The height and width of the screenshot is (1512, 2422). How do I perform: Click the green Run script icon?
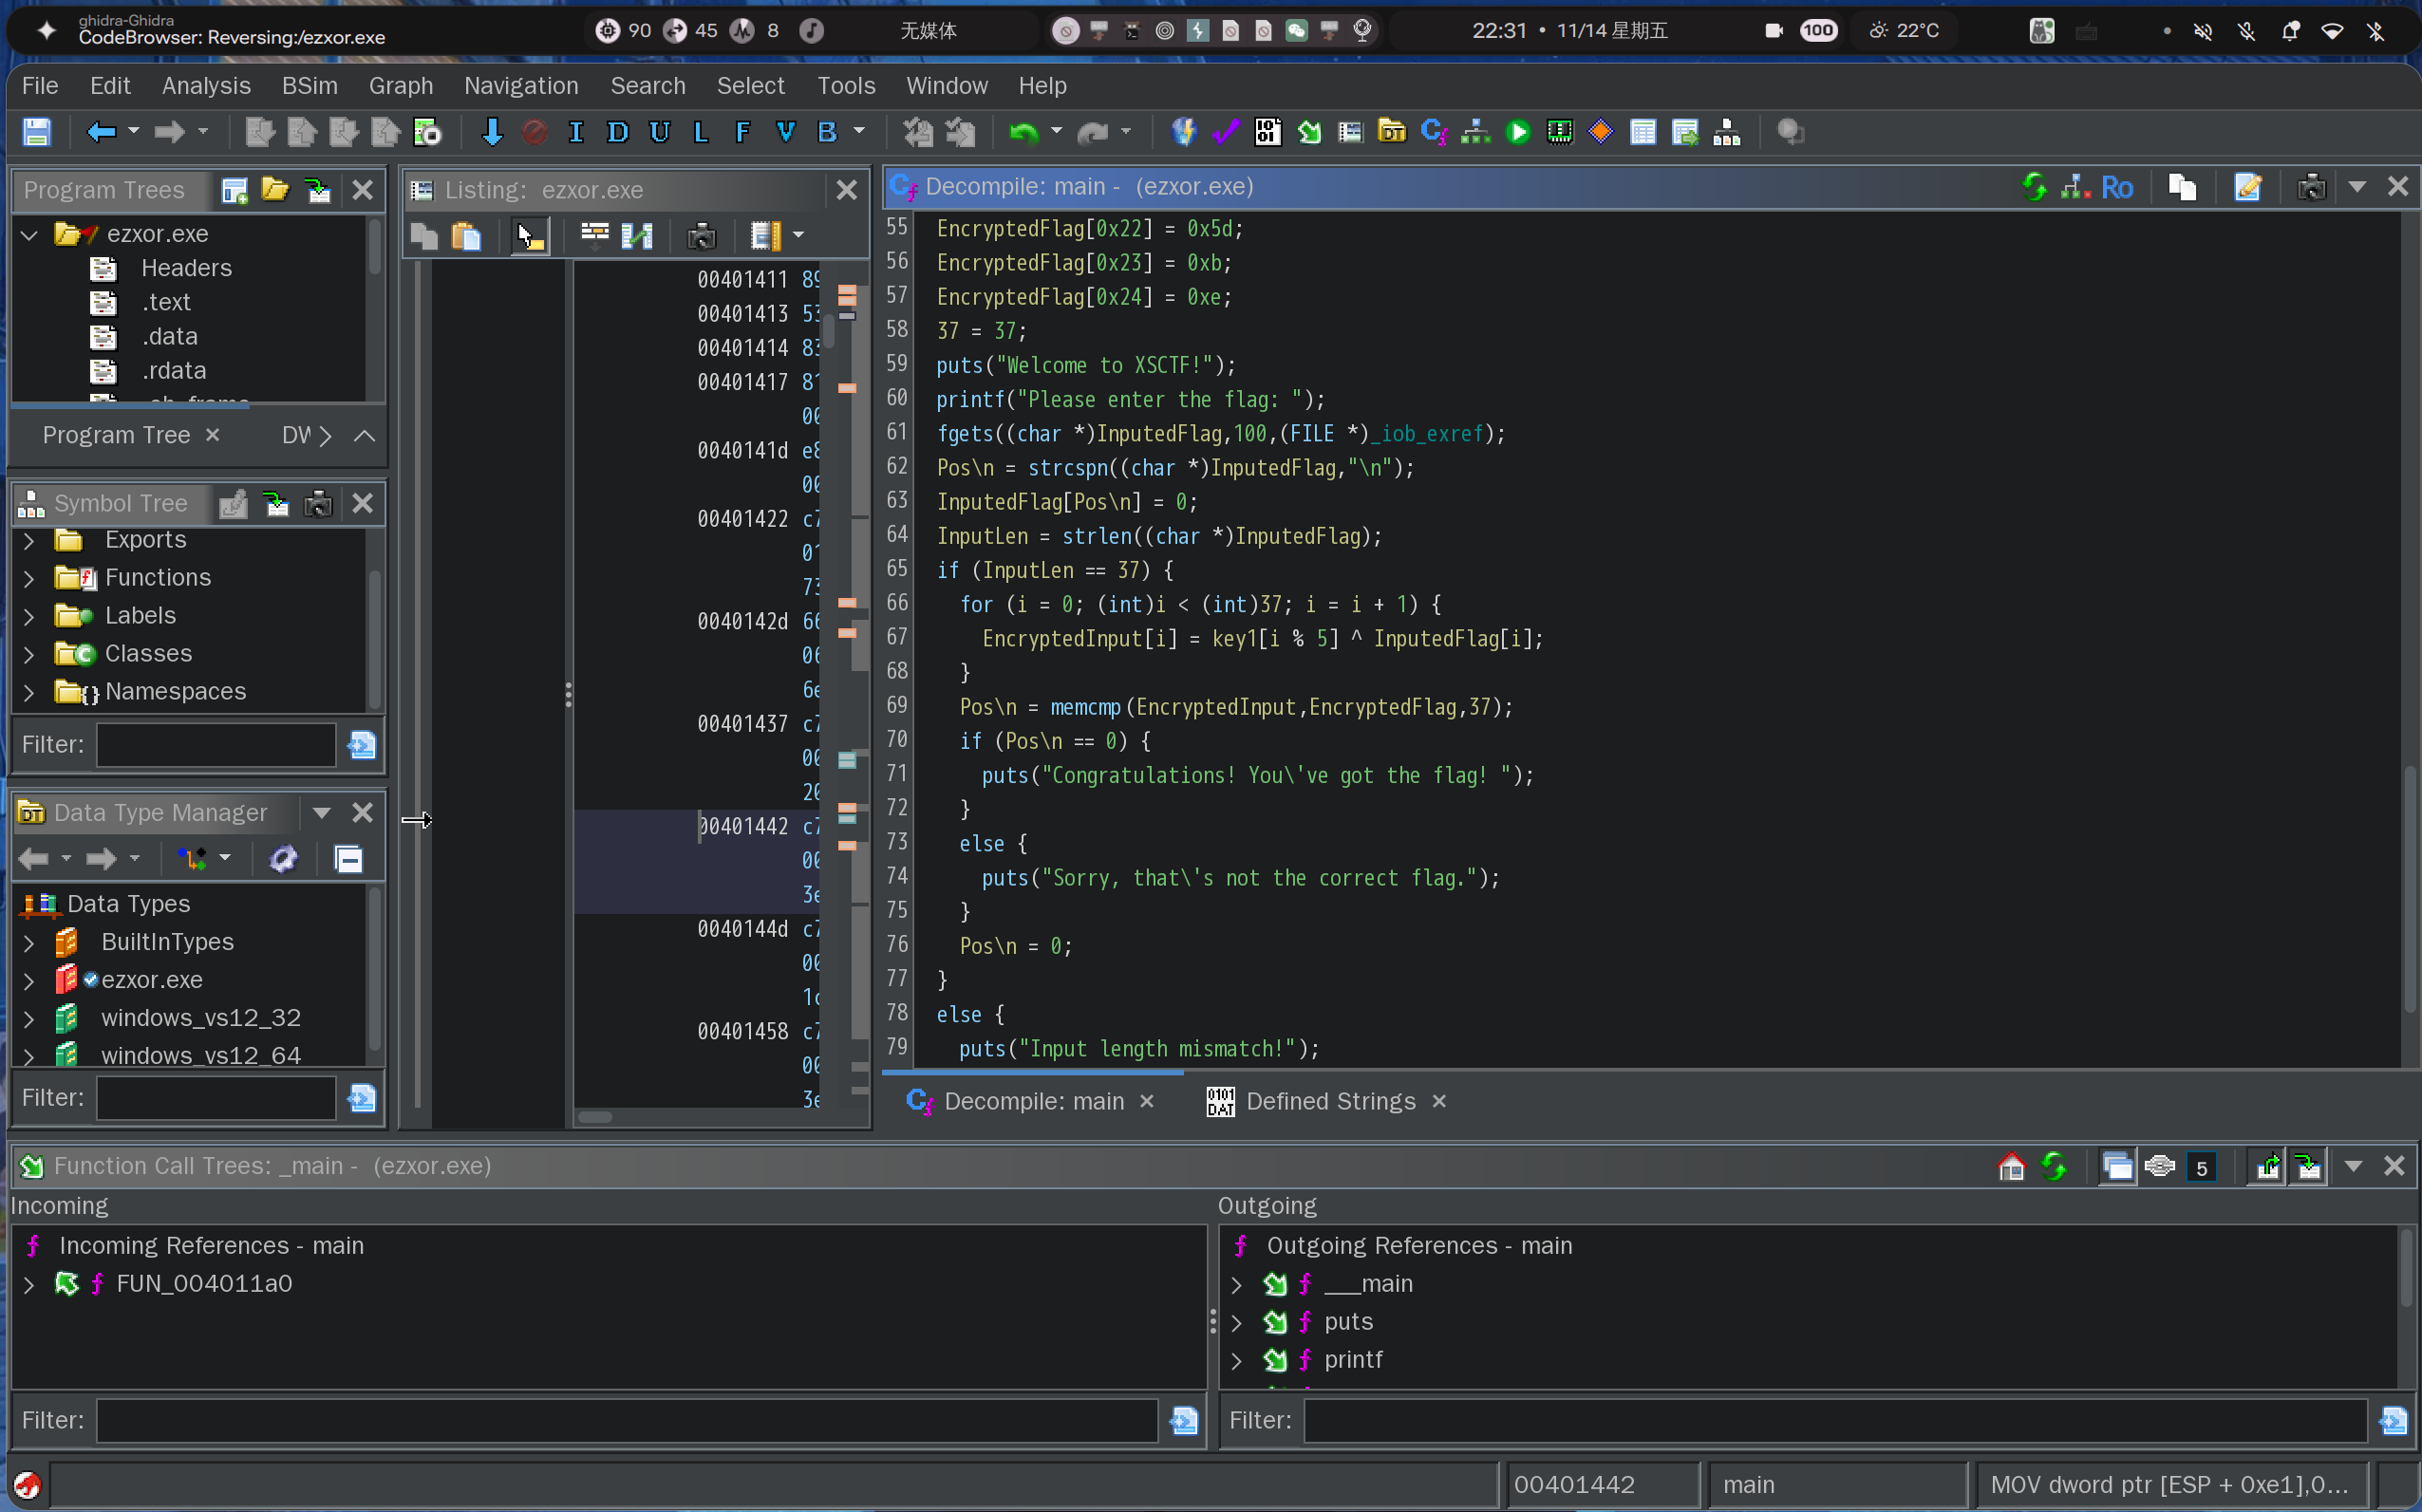(x=1517, y=132)
